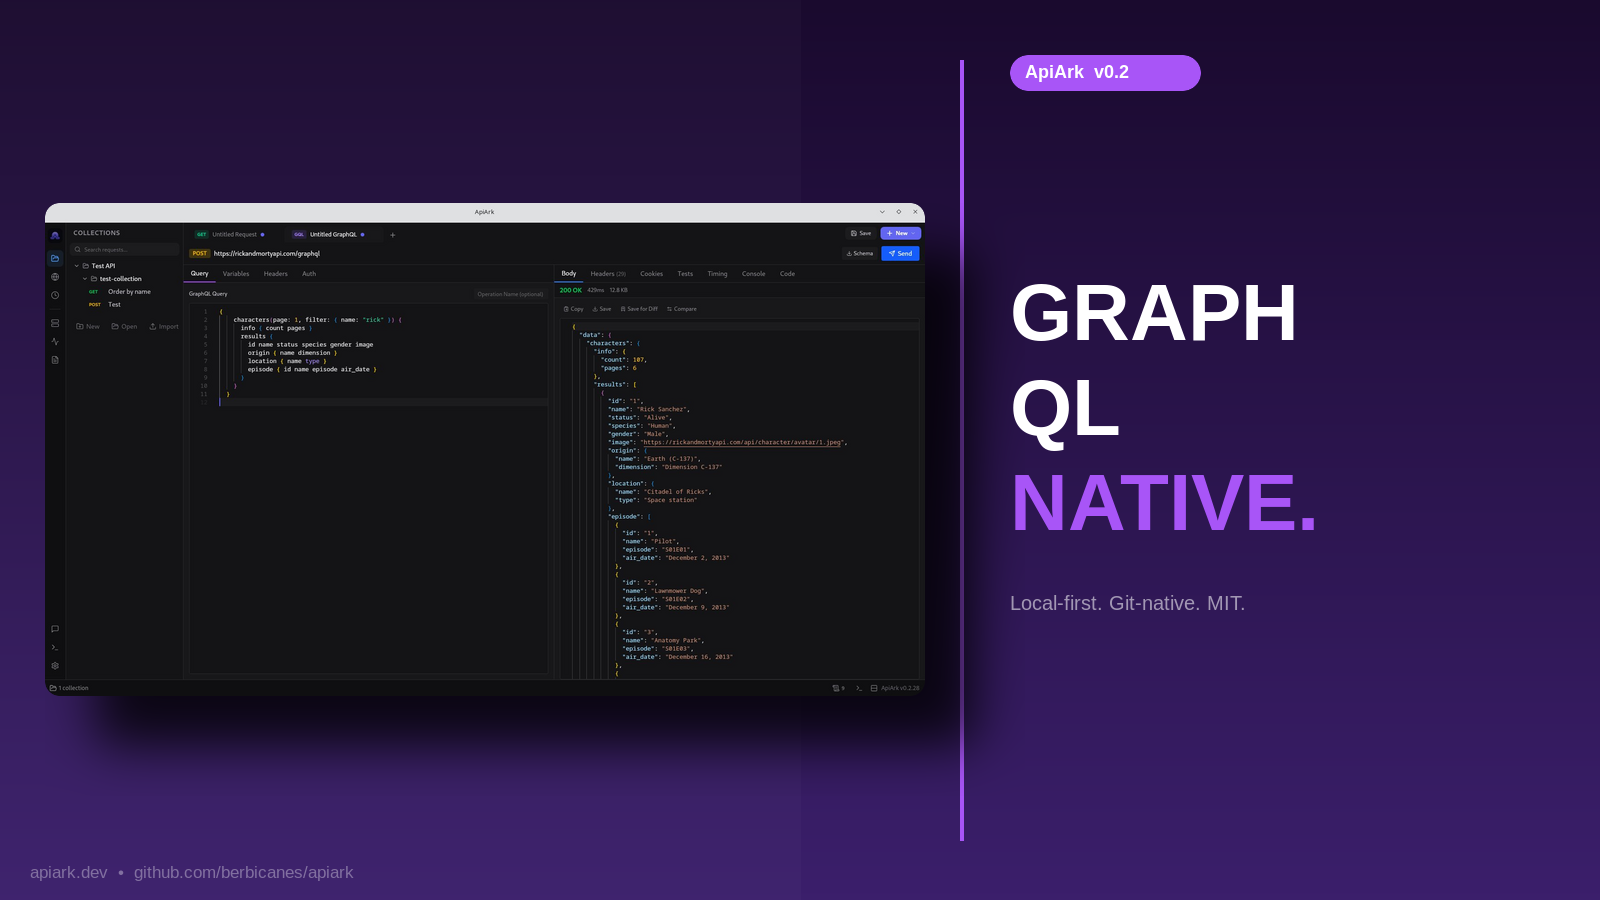Open the Console tab

tap(753, 274)
